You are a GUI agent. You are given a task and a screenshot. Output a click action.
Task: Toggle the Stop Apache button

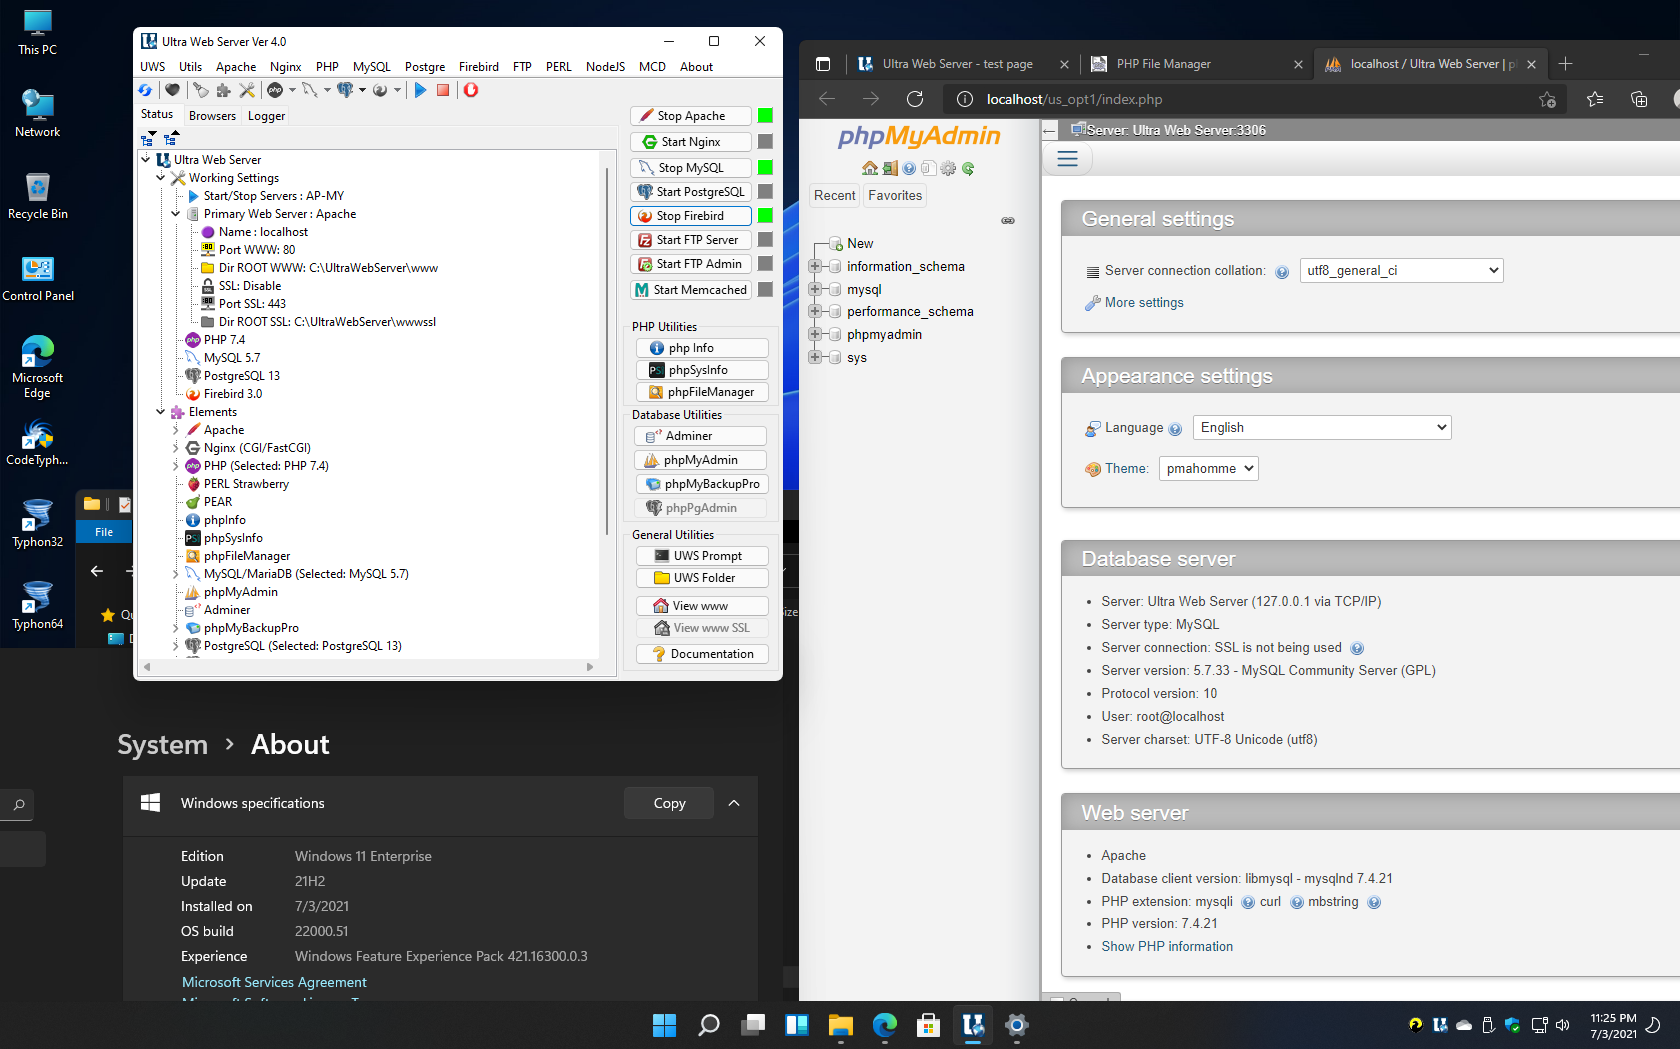pos(691,116)
